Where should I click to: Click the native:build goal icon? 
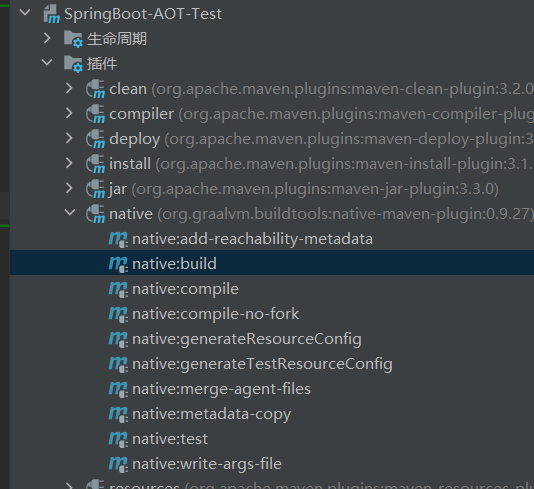(x=118, y=264)
